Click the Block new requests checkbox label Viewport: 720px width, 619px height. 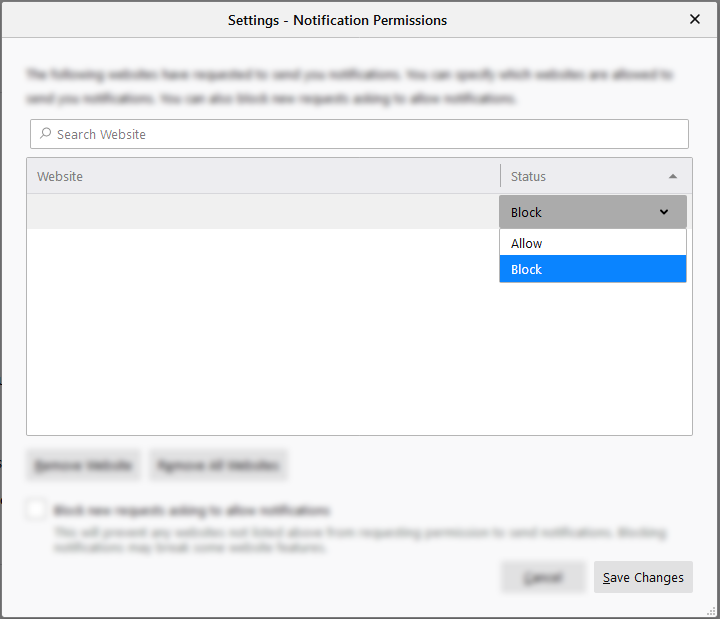[191, 510]
